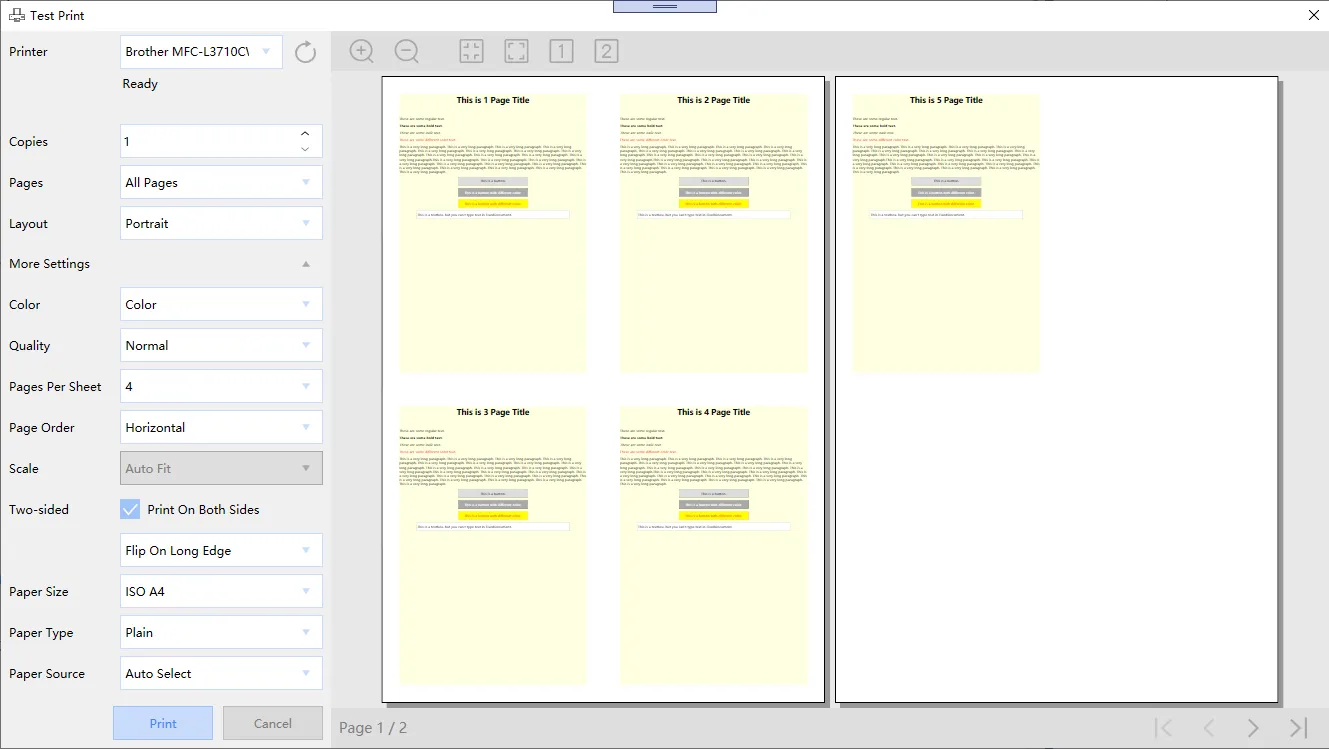Open the Paper Size dropdown

tap(221, 592)
